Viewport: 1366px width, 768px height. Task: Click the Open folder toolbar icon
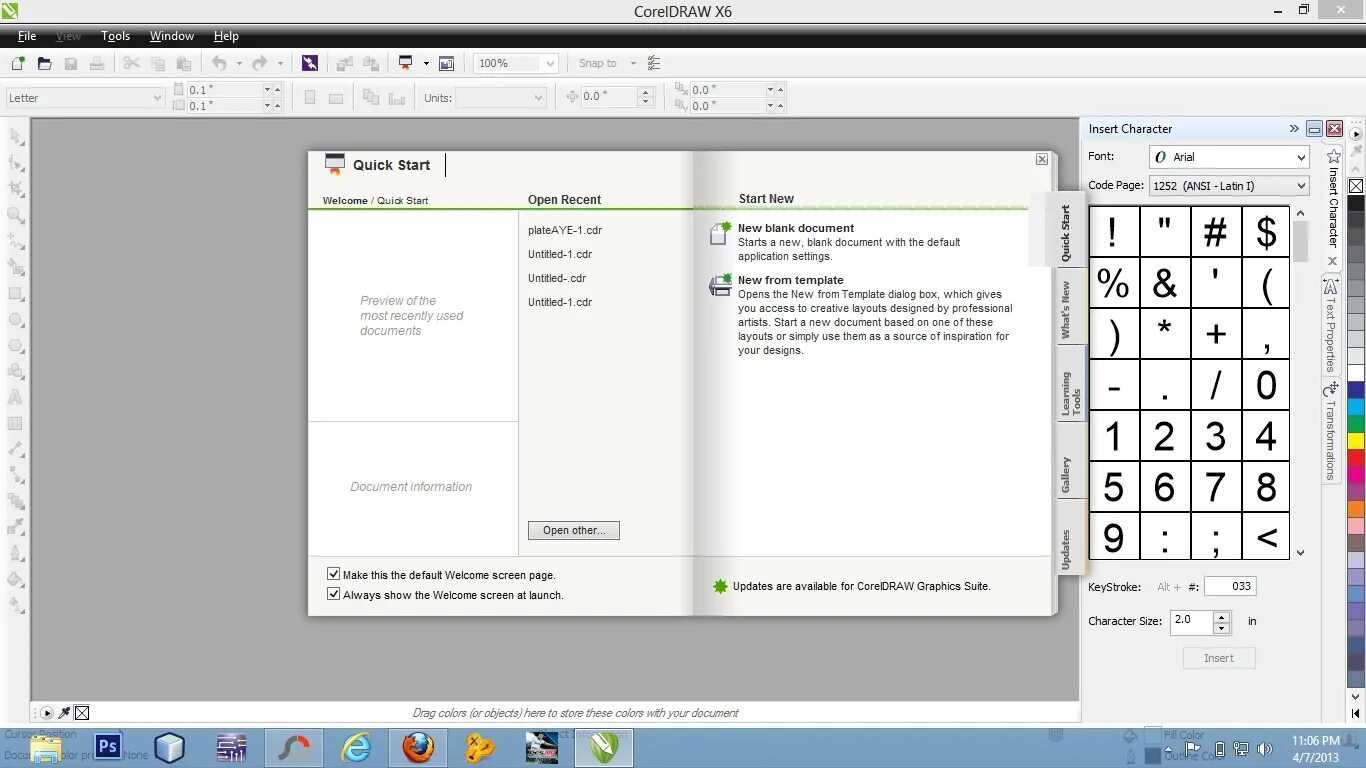pyautogui.click(x=44, y=63)
